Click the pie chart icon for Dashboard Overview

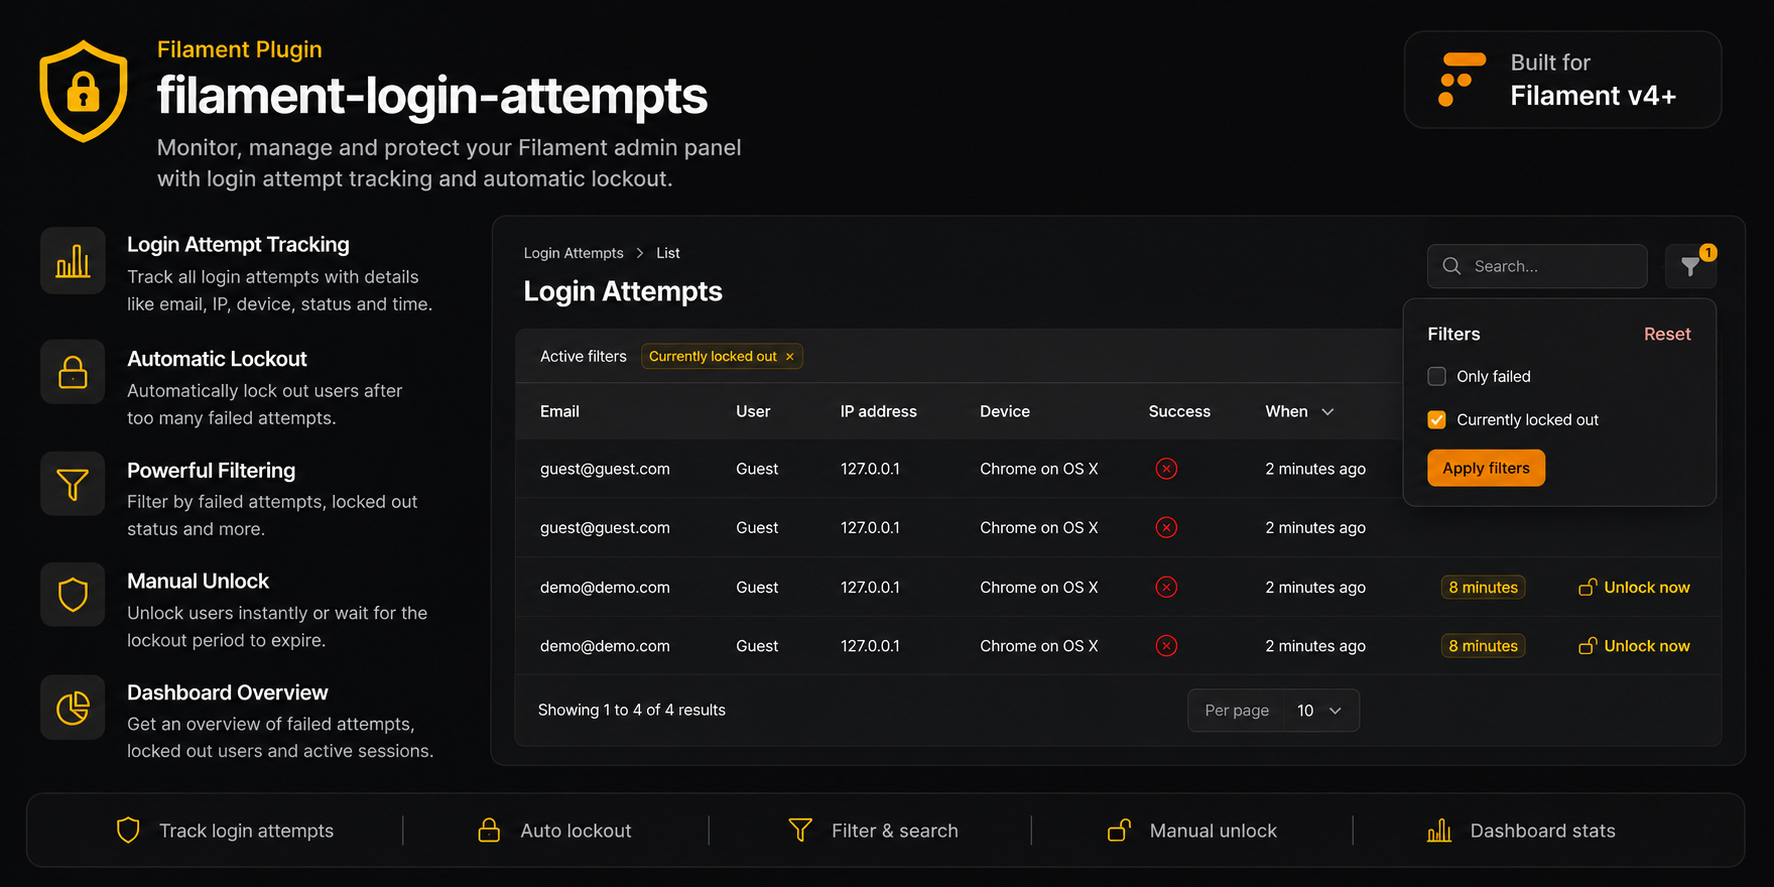pyautogui.click(x=73, y=707)
